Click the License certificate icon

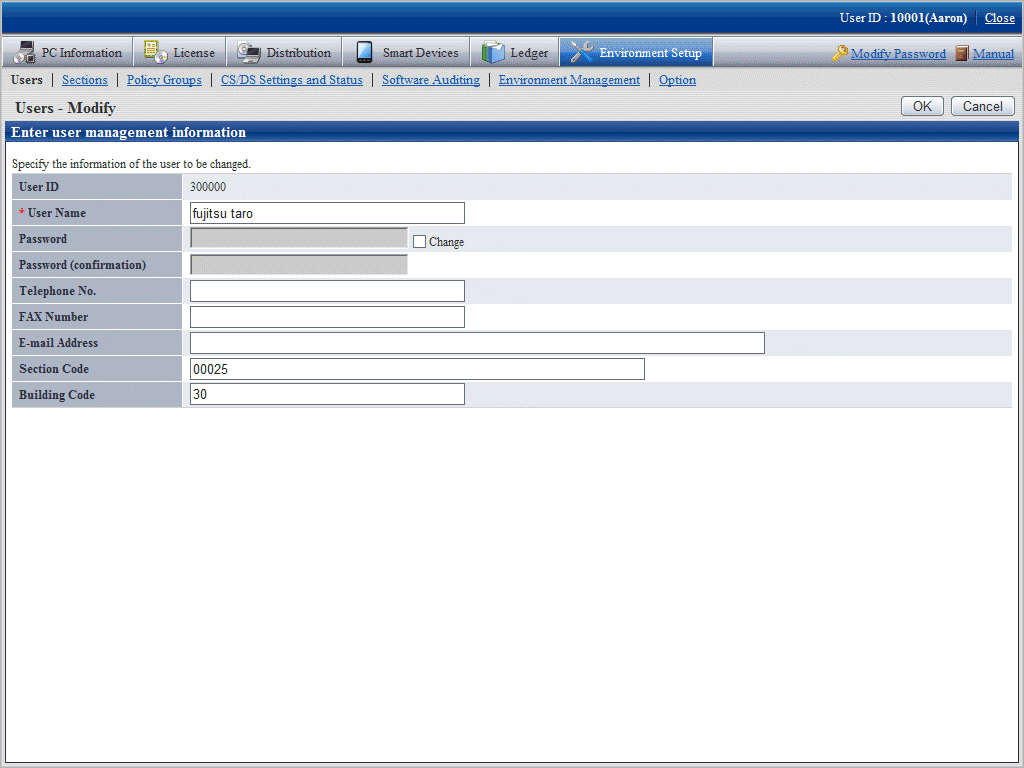(155, 52)
